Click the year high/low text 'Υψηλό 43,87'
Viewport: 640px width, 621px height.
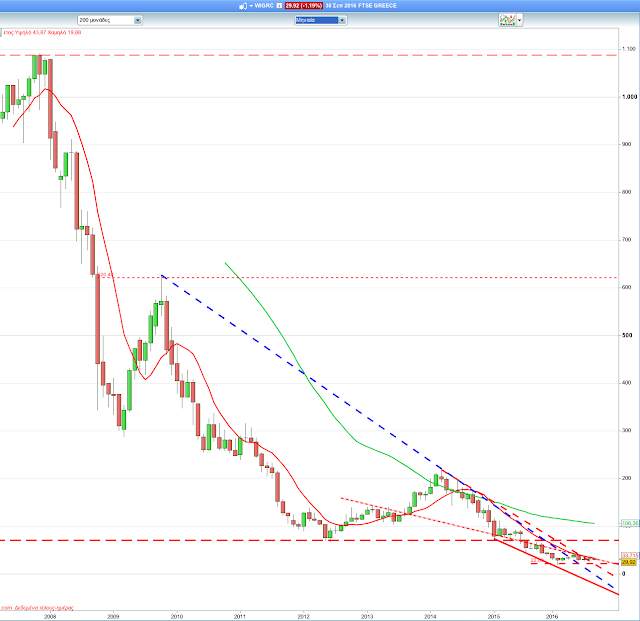(x=30, y=33)
